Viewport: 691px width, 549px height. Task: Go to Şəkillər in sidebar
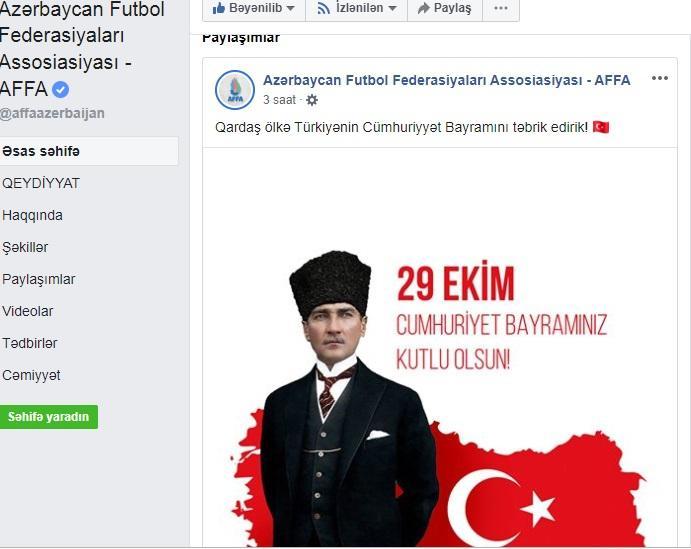click(x=25, y=248)
